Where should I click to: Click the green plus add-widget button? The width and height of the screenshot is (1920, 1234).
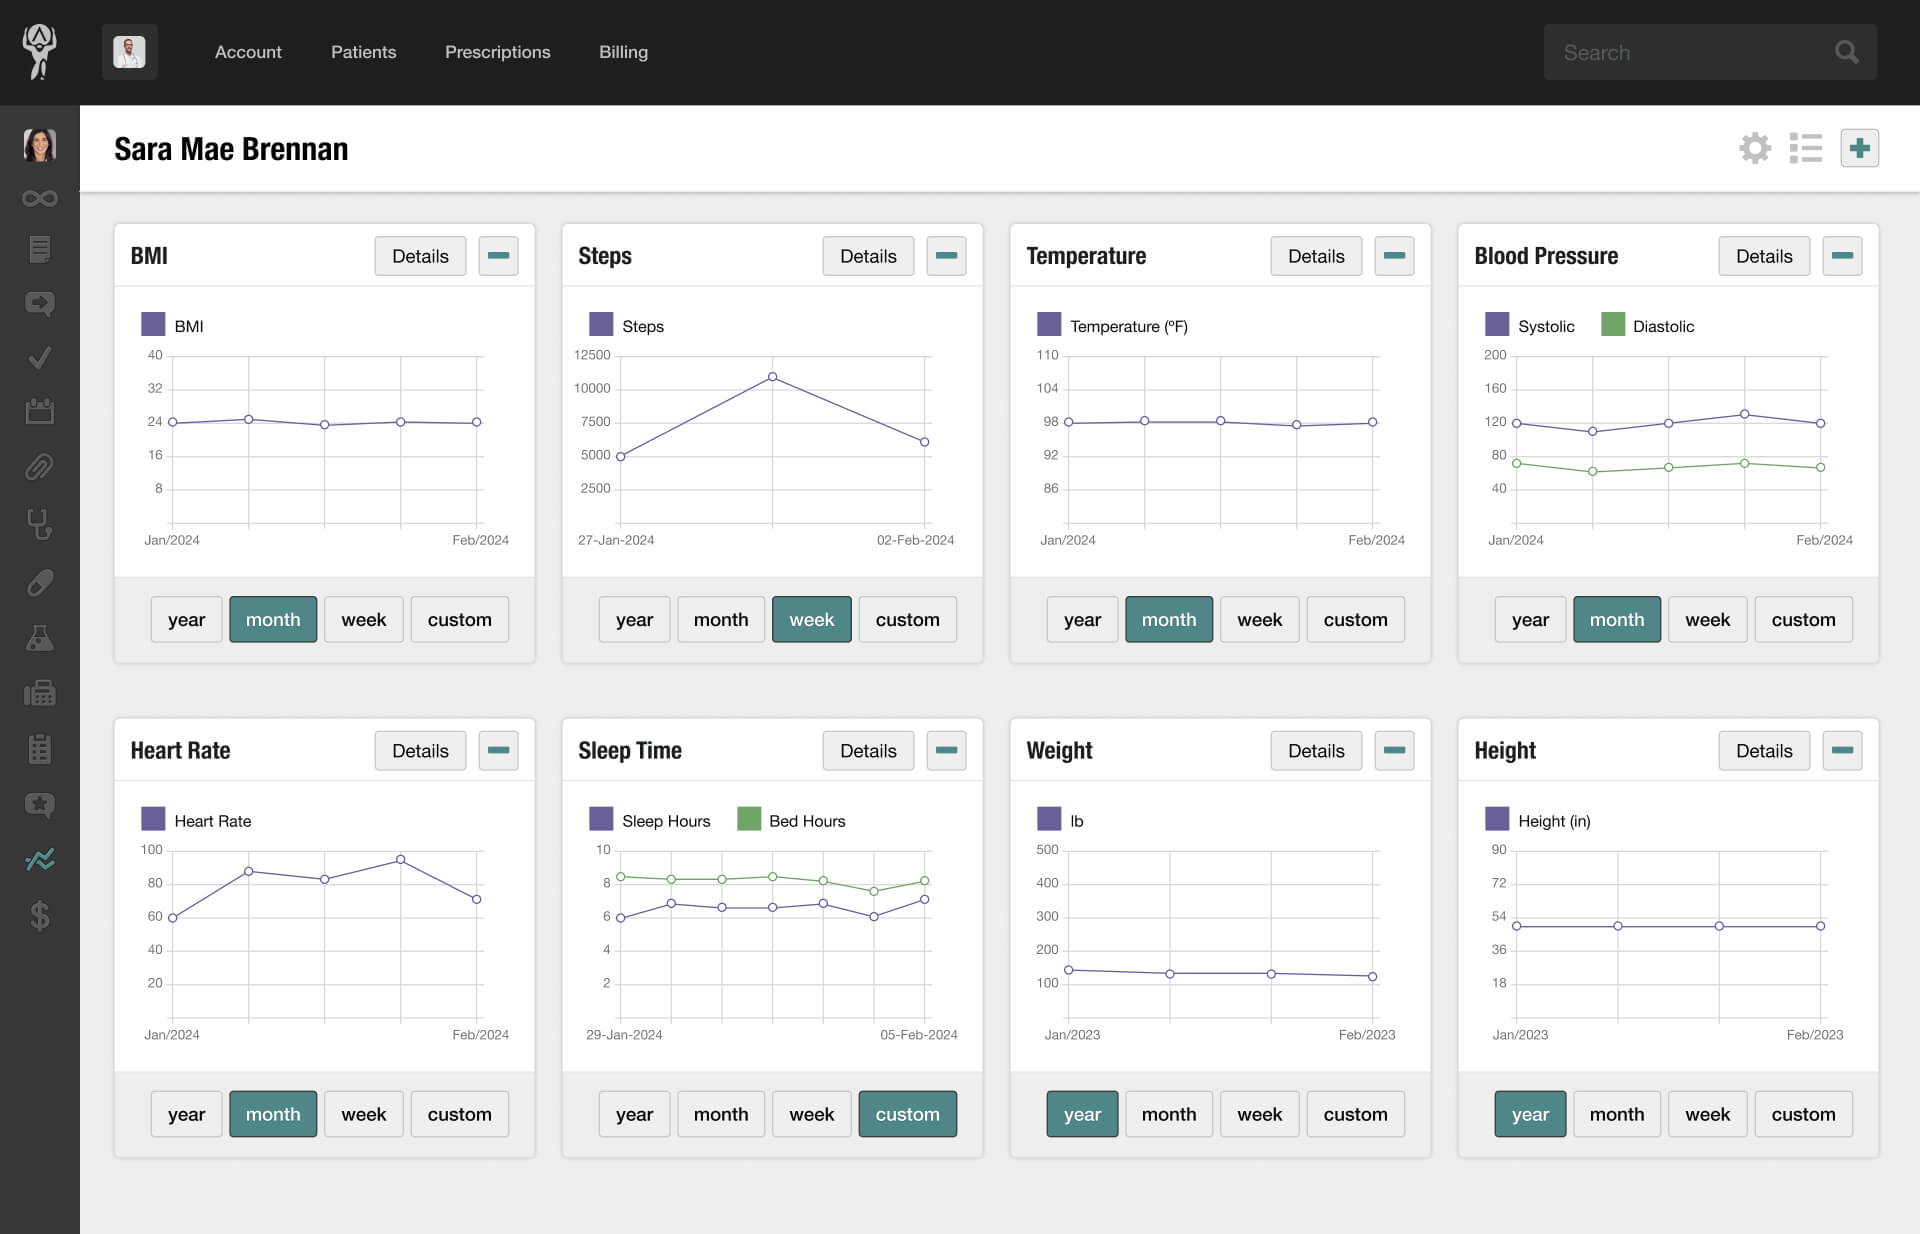point(1859,148)
